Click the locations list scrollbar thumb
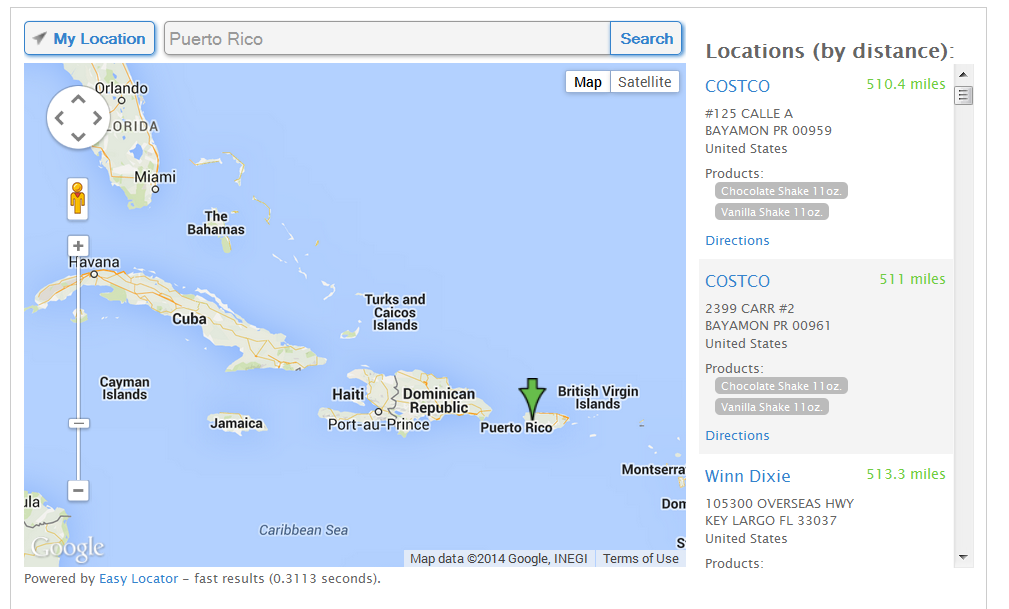 click(963, 96)
